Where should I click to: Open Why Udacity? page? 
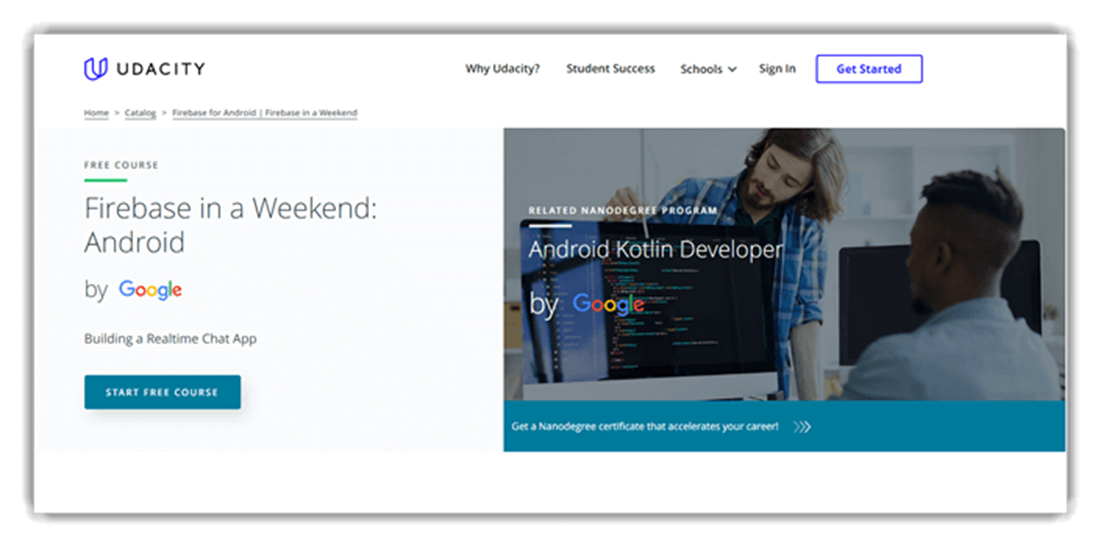coord(503,69)
